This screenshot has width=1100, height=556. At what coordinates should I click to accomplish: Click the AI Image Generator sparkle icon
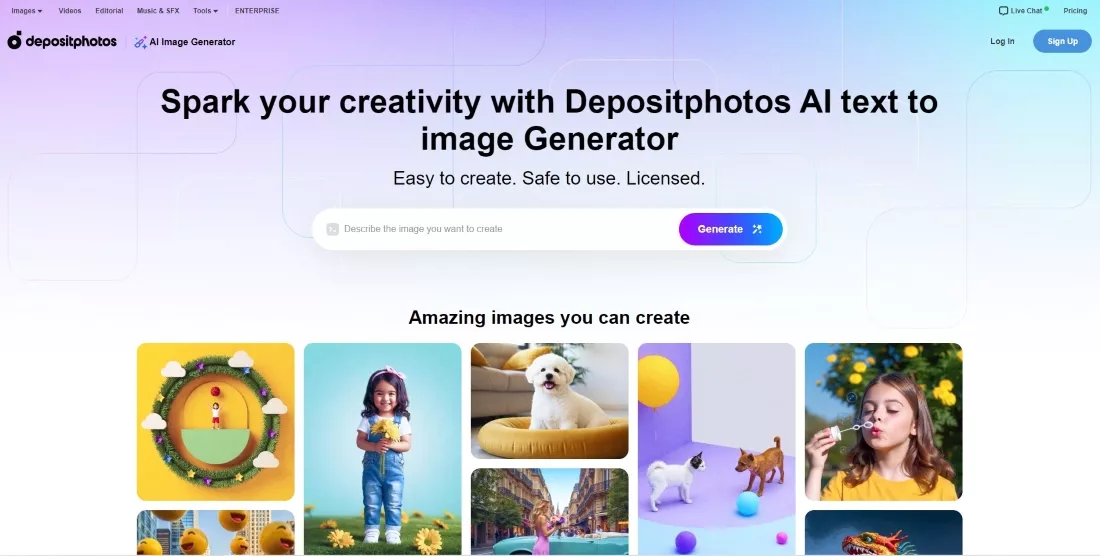tap(140, 42)
